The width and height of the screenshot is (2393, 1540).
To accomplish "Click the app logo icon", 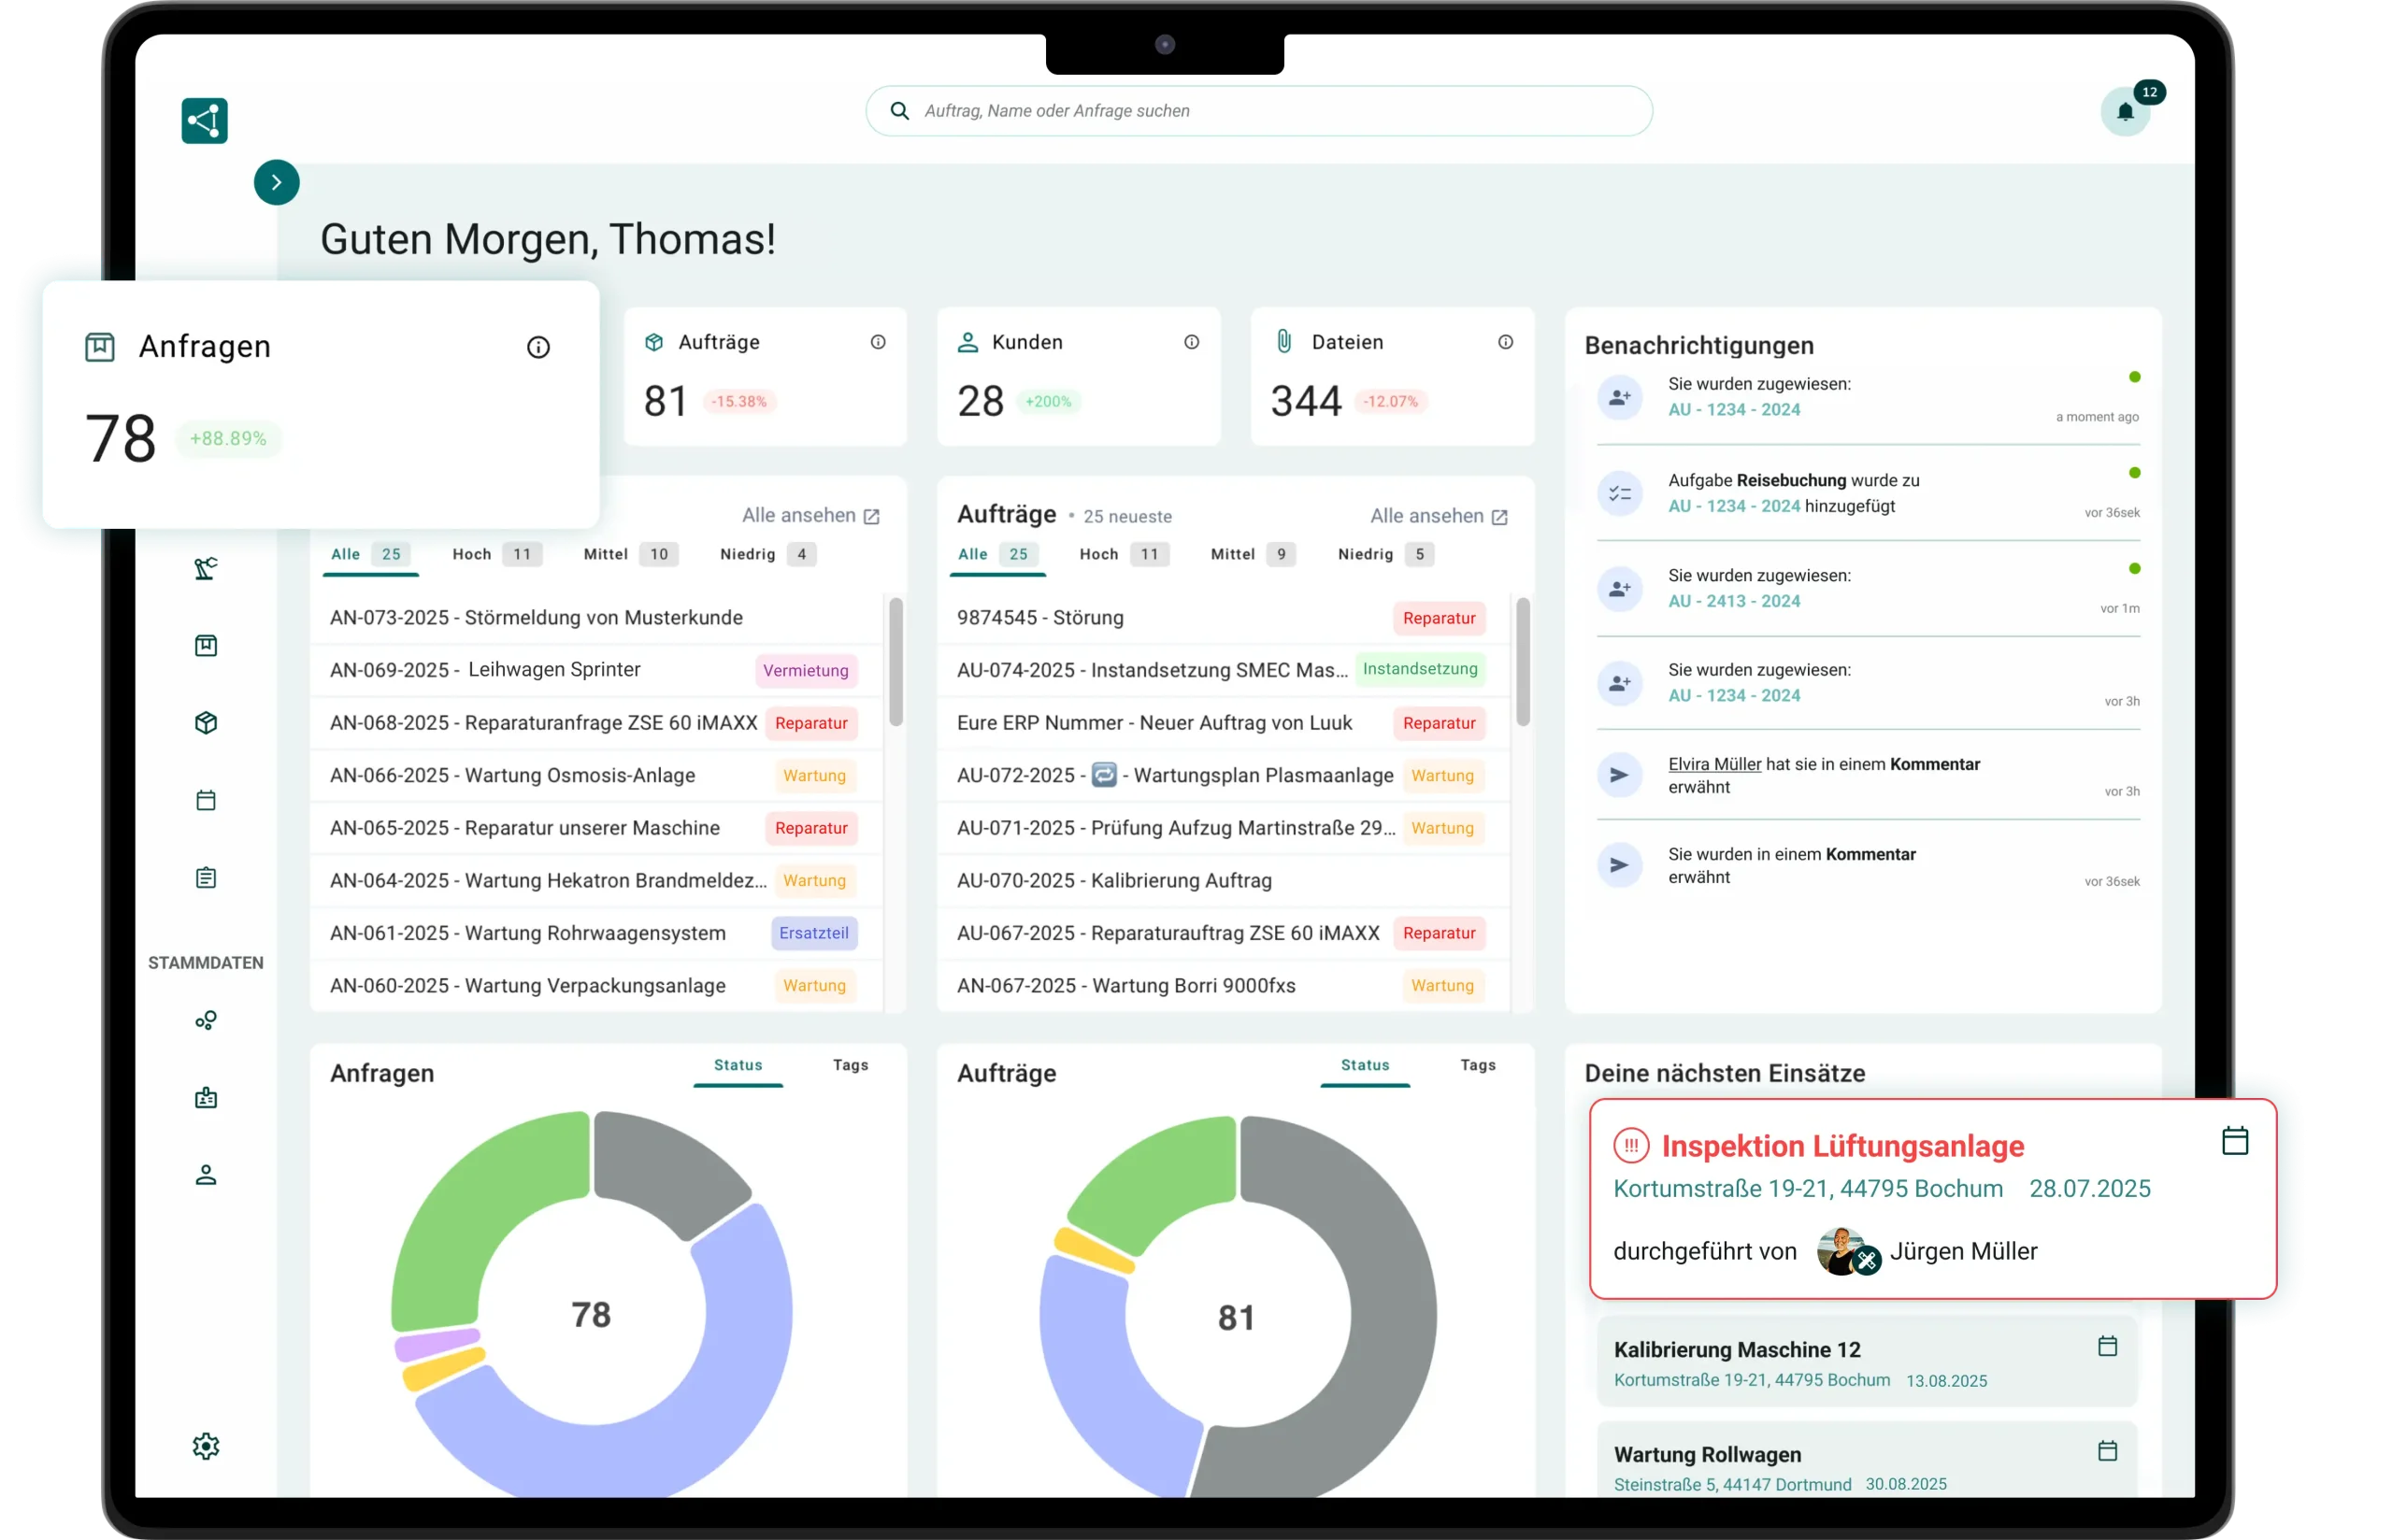I will click(x=205, y=121).
